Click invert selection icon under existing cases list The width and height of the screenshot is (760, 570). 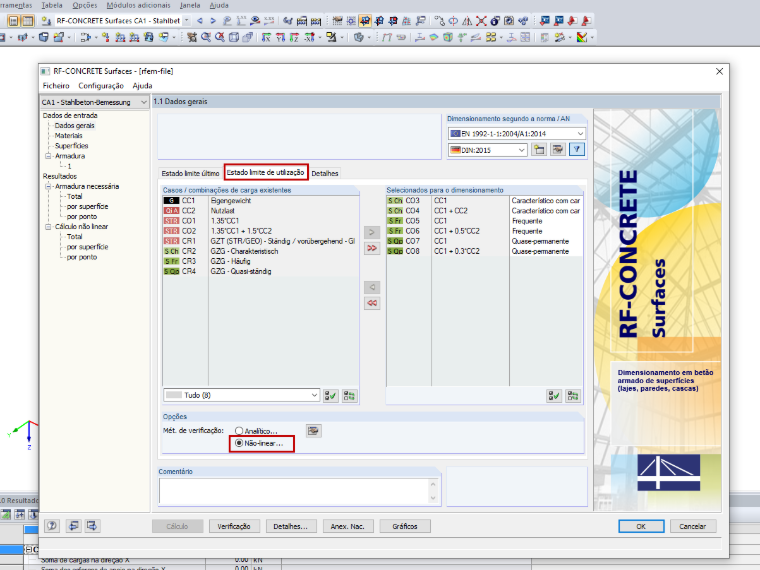(349, 396)
